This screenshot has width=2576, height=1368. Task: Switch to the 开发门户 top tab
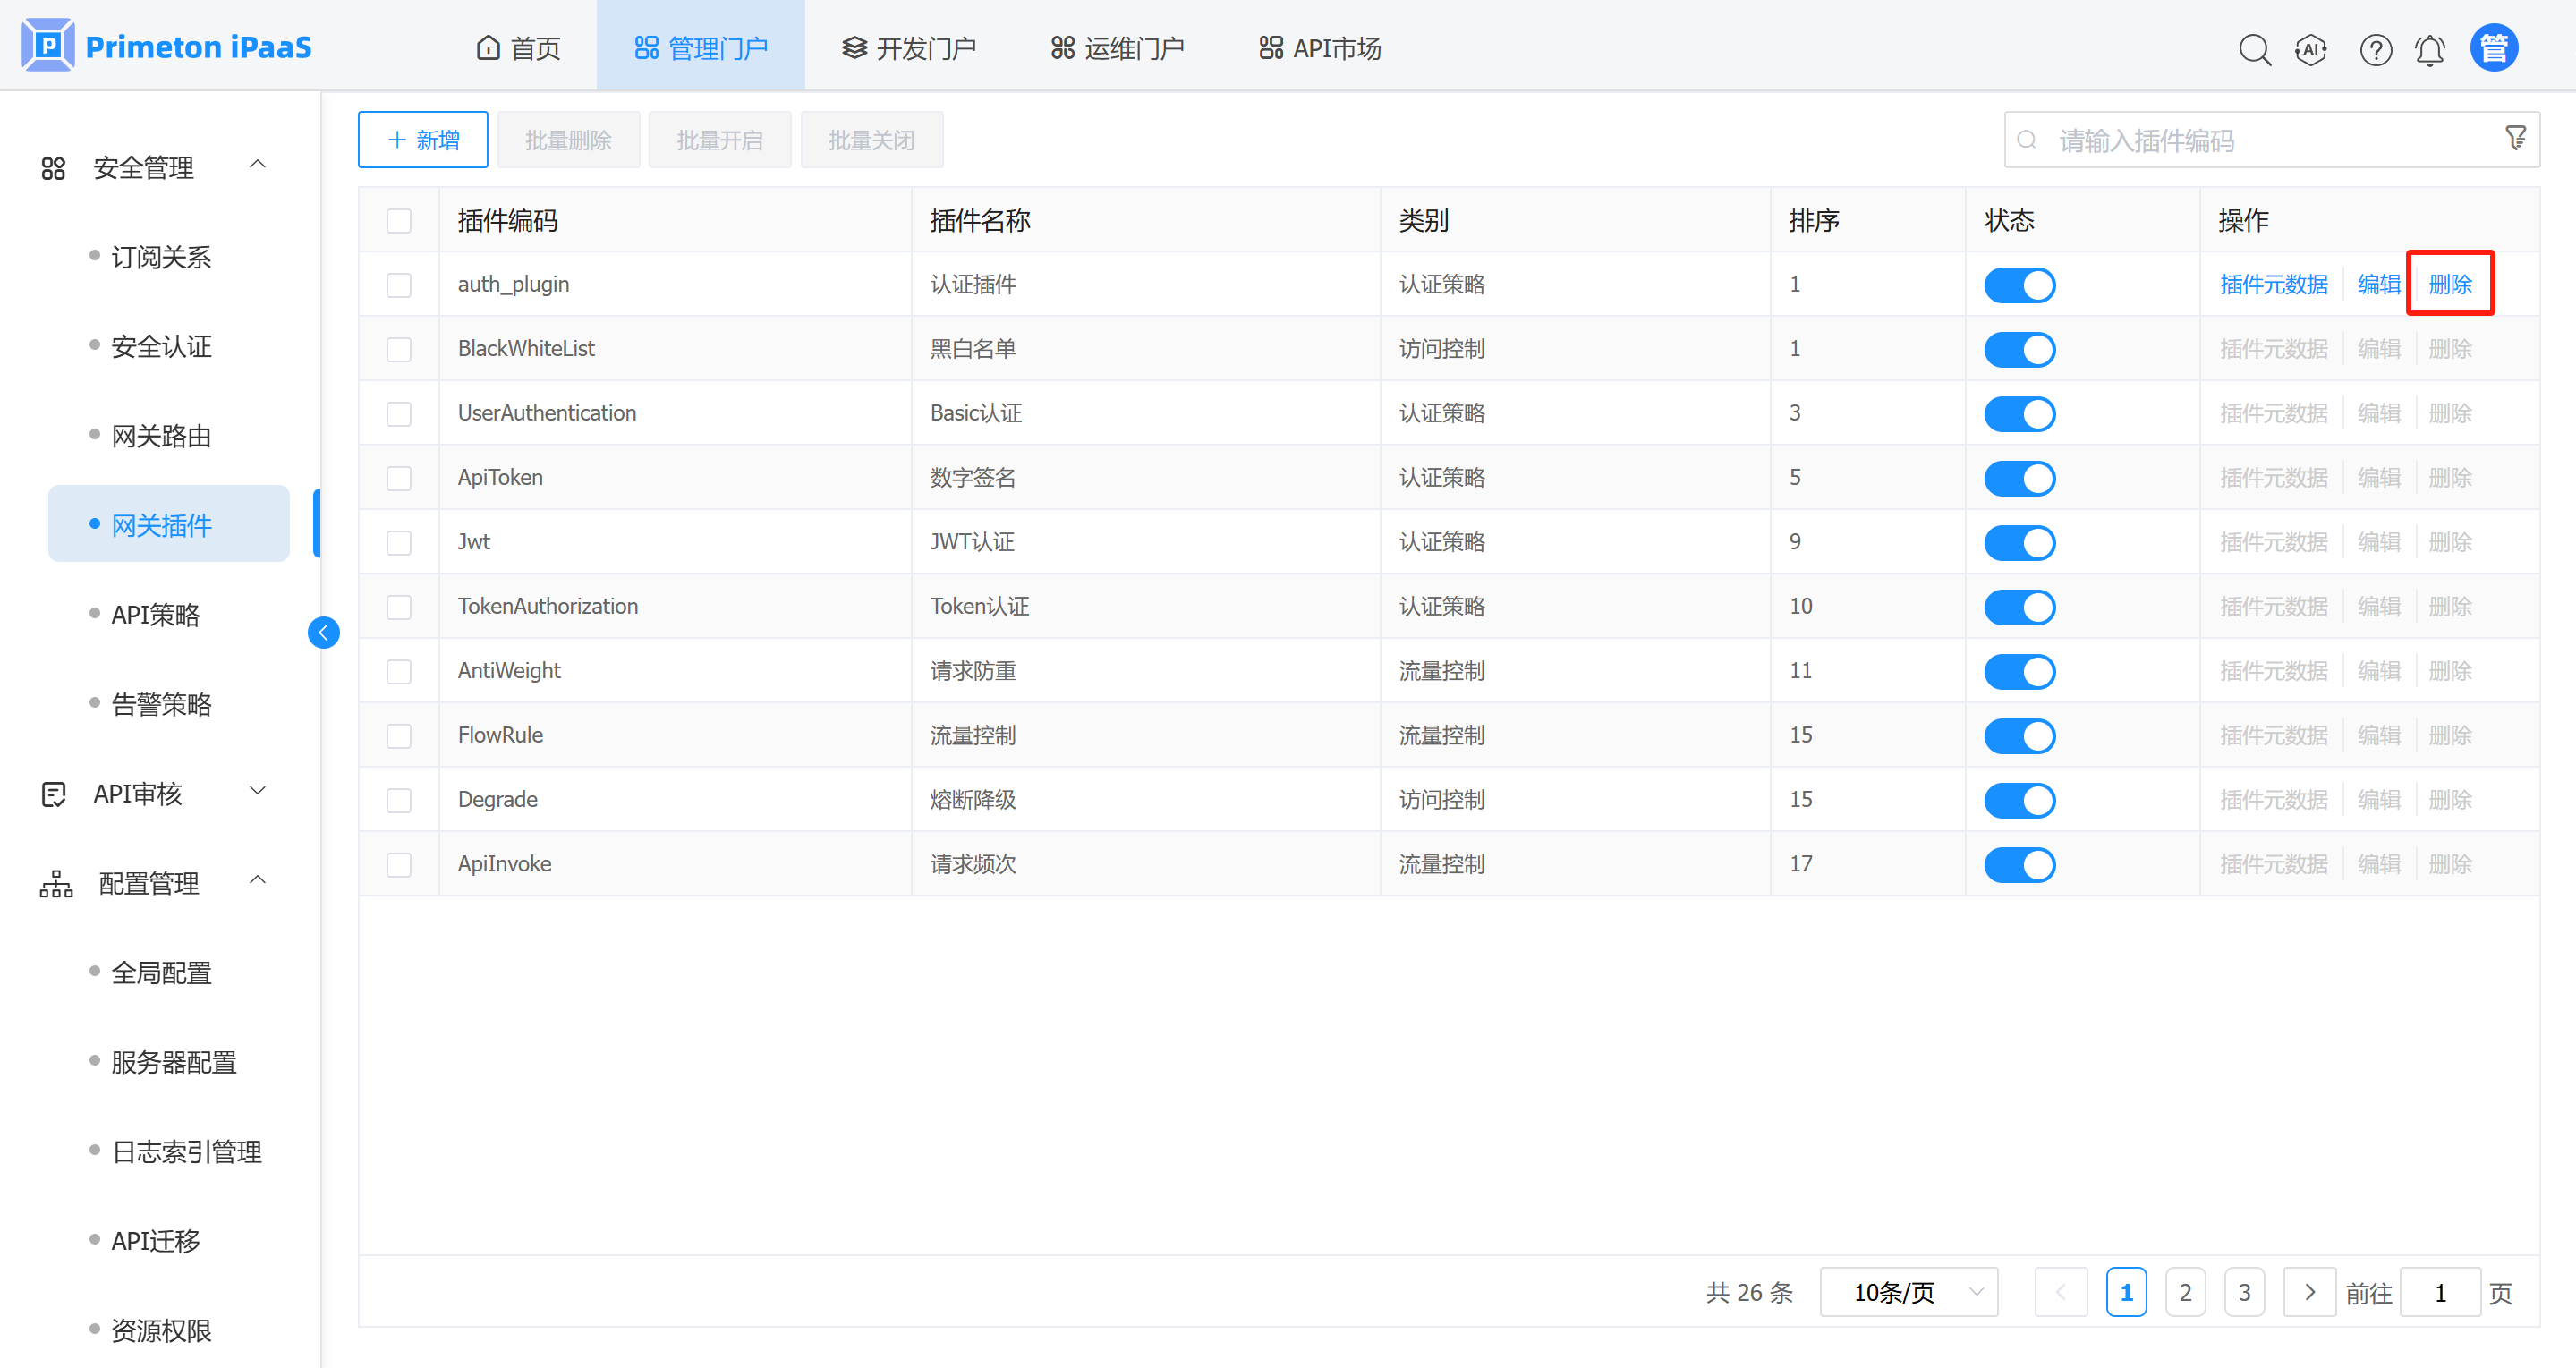coord(908,48)
